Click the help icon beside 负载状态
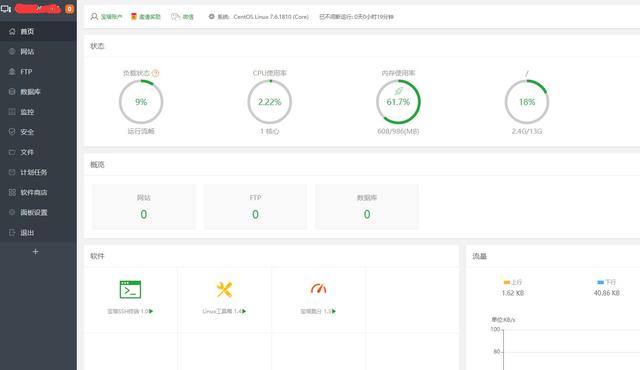Image resolution: width=640 pixels, height=370 pixels. [x=156, y=73]
